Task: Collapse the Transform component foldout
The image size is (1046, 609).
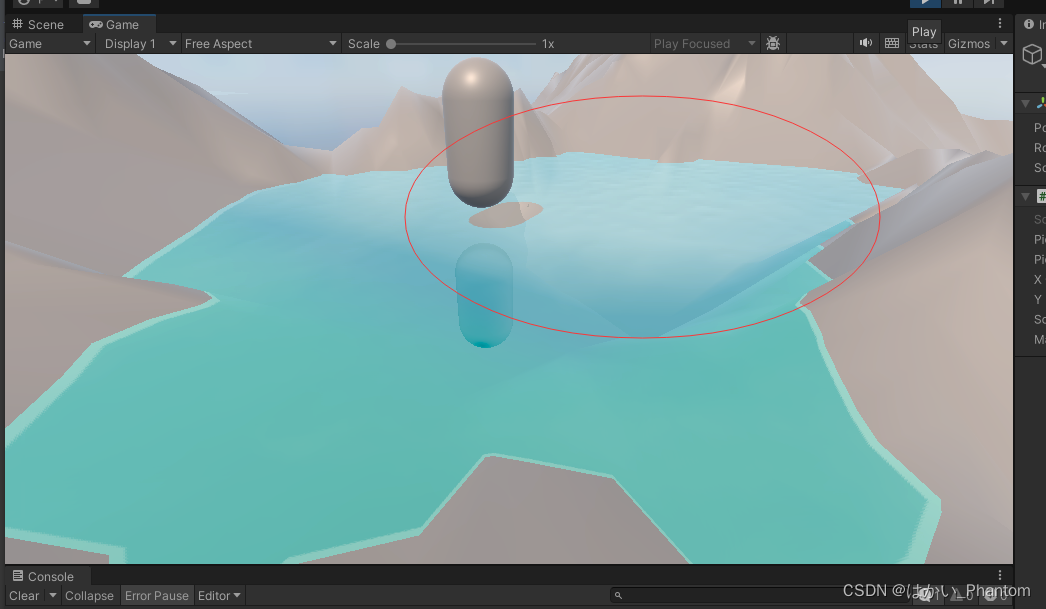Action: (x=1026, y=104)
